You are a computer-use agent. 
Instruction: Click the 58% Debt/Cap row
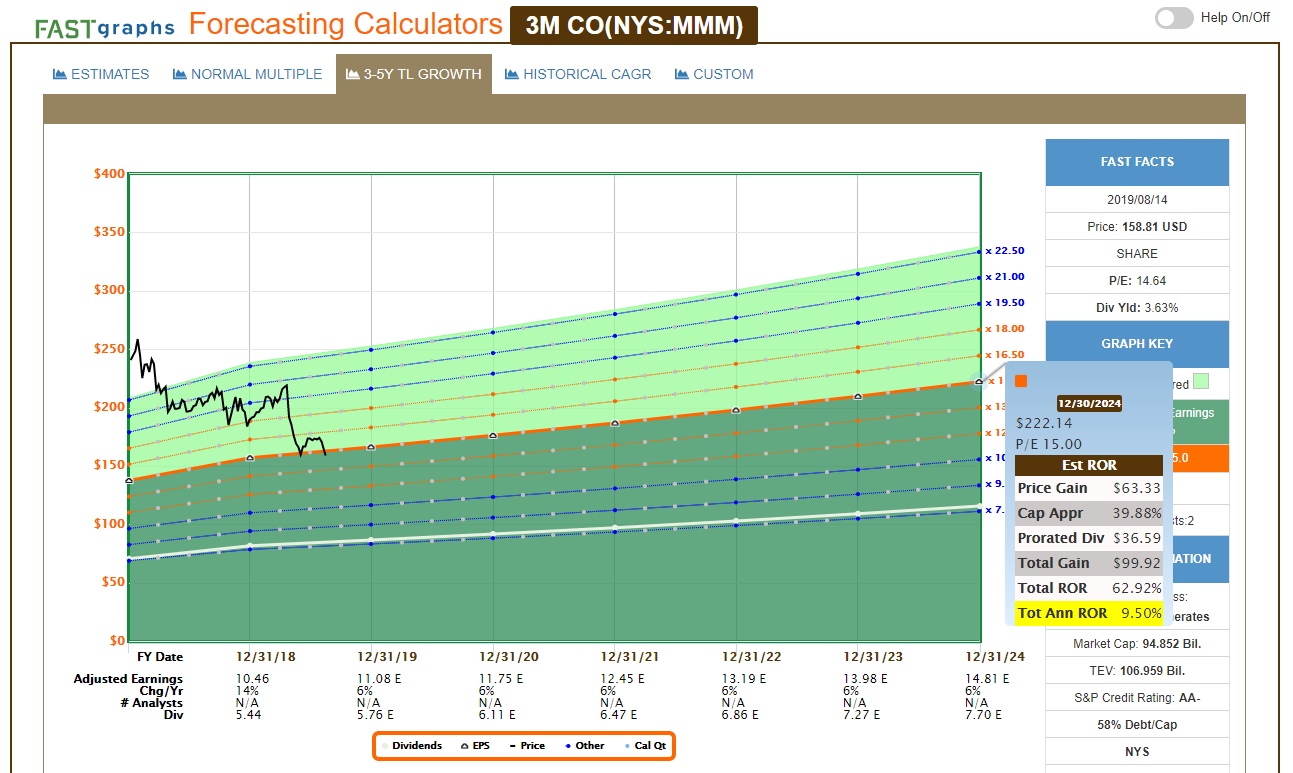point(1137,724)
